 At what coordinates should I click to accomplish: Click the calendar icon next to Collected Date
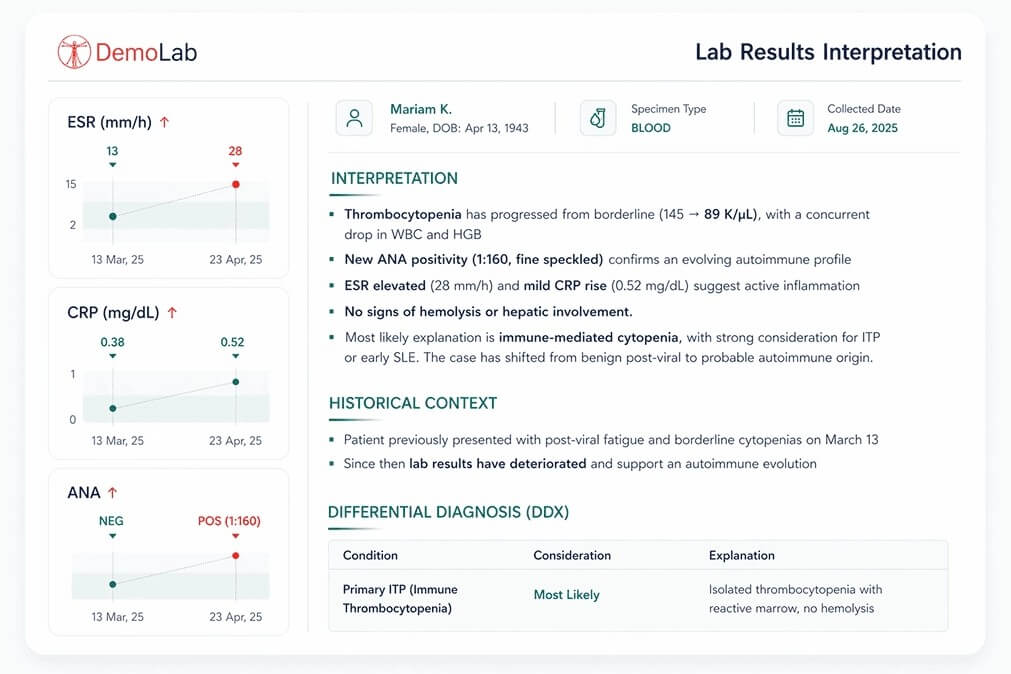point(795,118)
